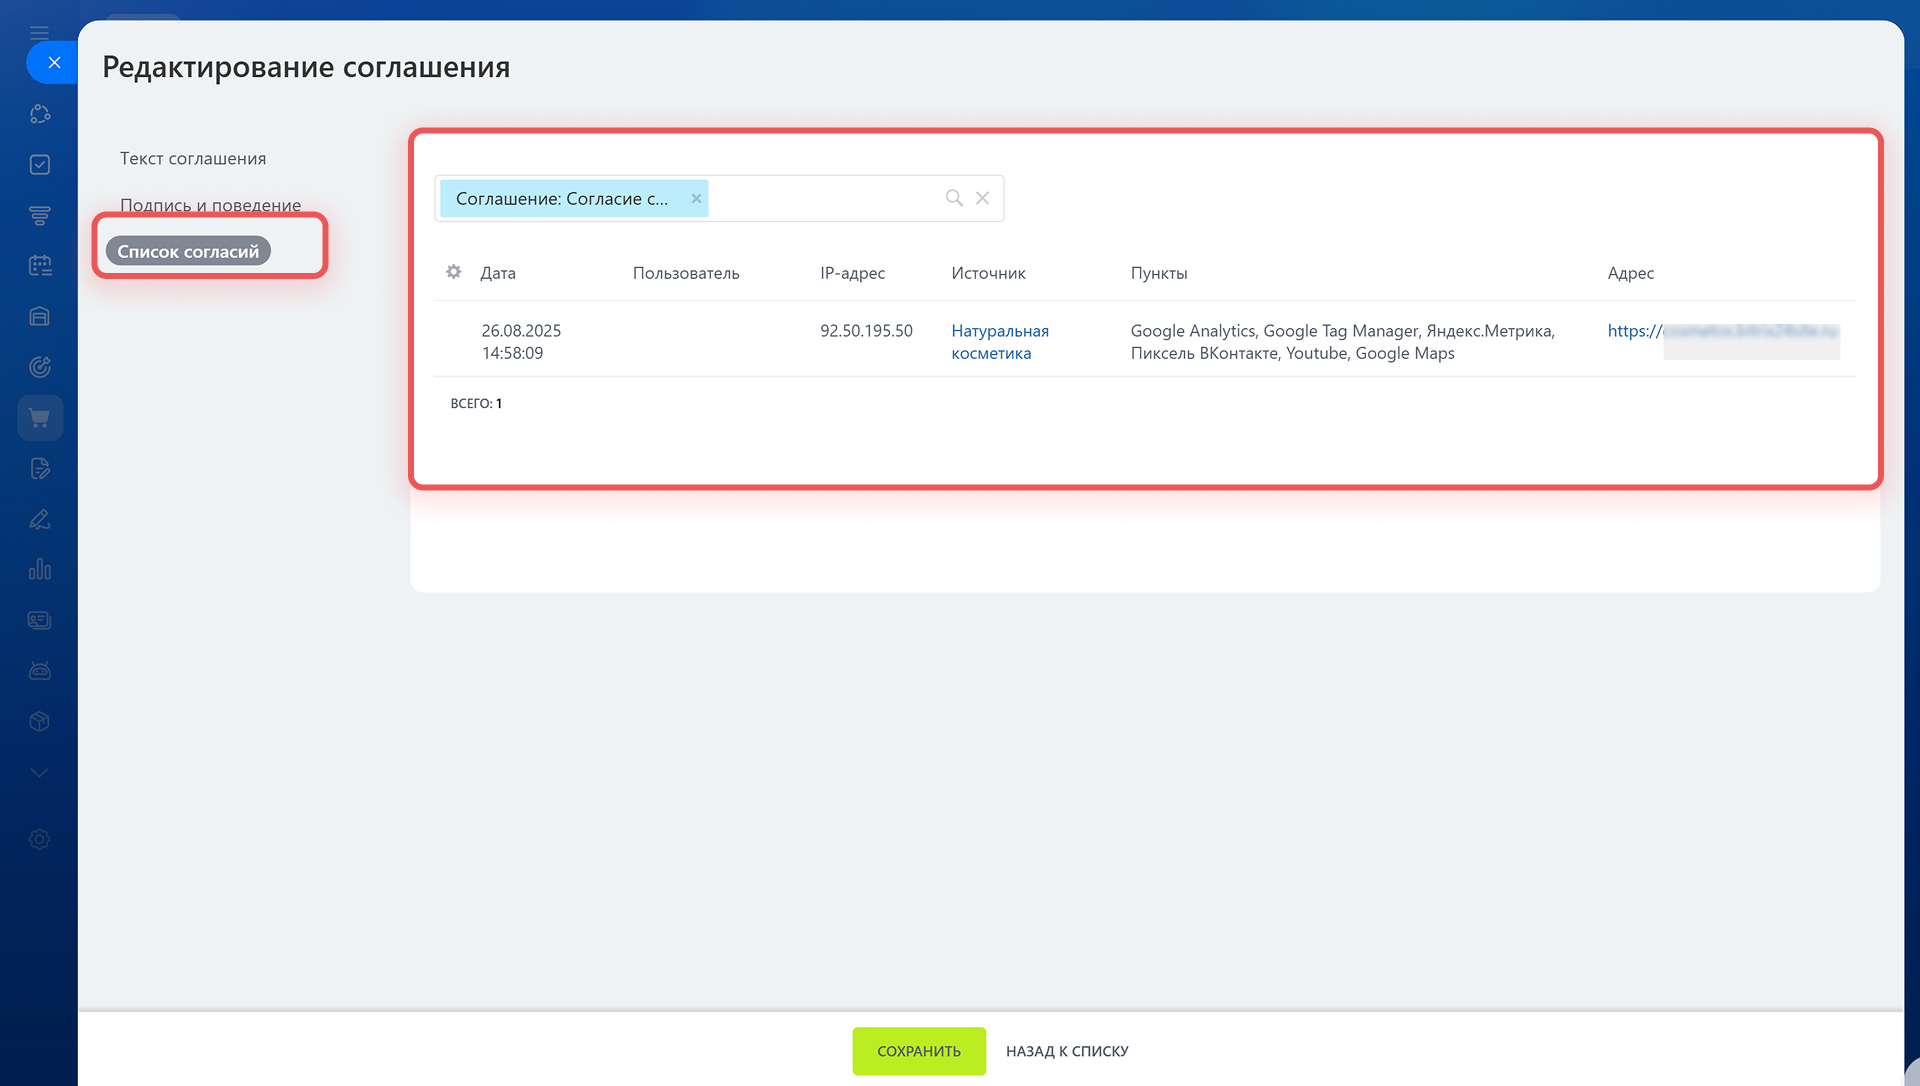Image resolution: width=1920 pixels, height=1086 pixels.
Task: Open the calendar icon in sidebar
Action: coord(40,266)
